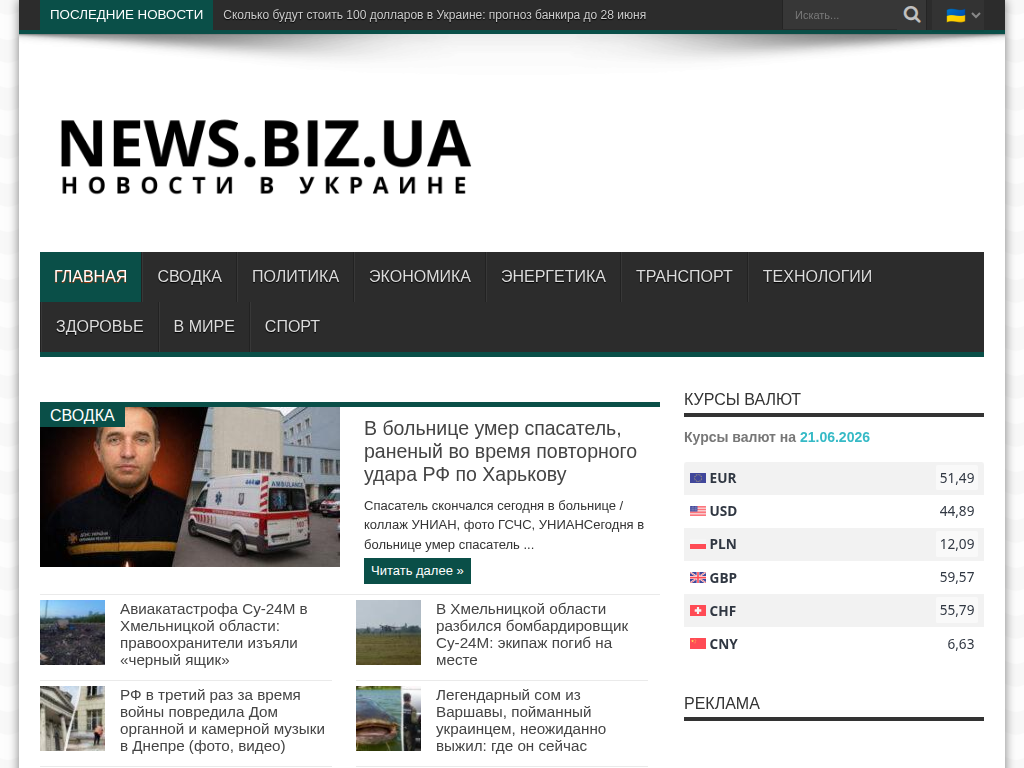
Task: Click the breaking news ticker about 100 dollars
Action: click(434, 15)
